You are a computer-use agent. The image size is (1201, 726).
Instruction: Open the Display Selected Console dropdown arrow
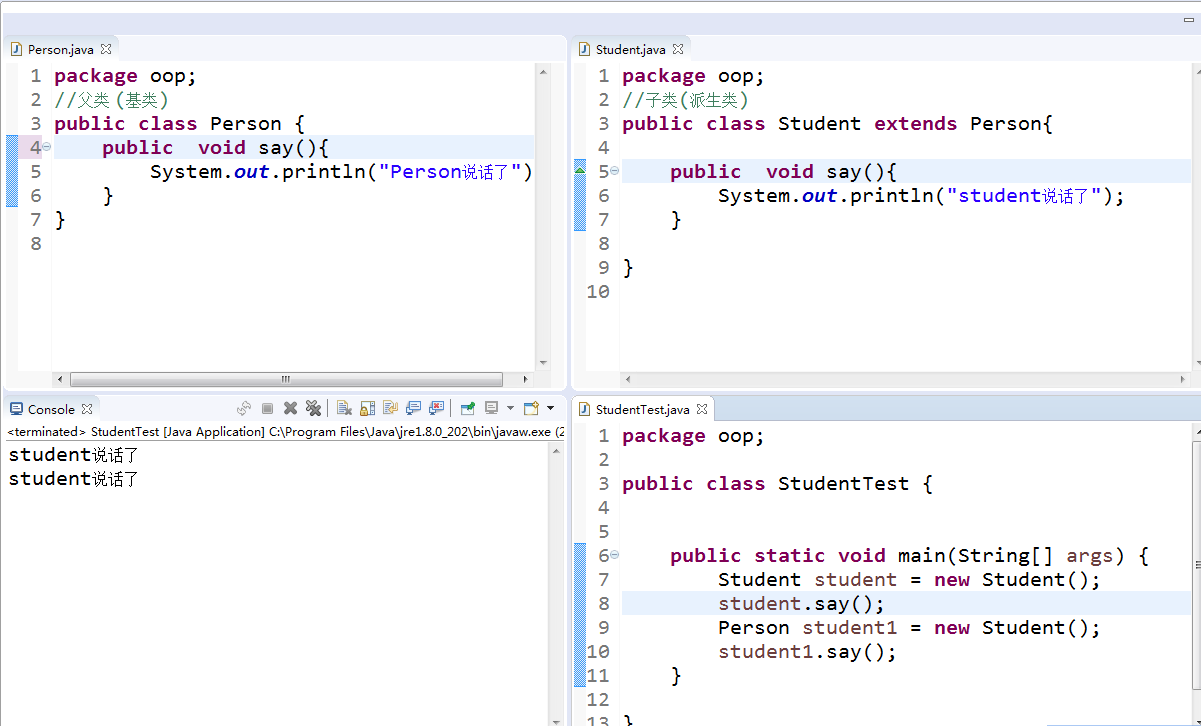pyautogui.click(x=510, y=408)
